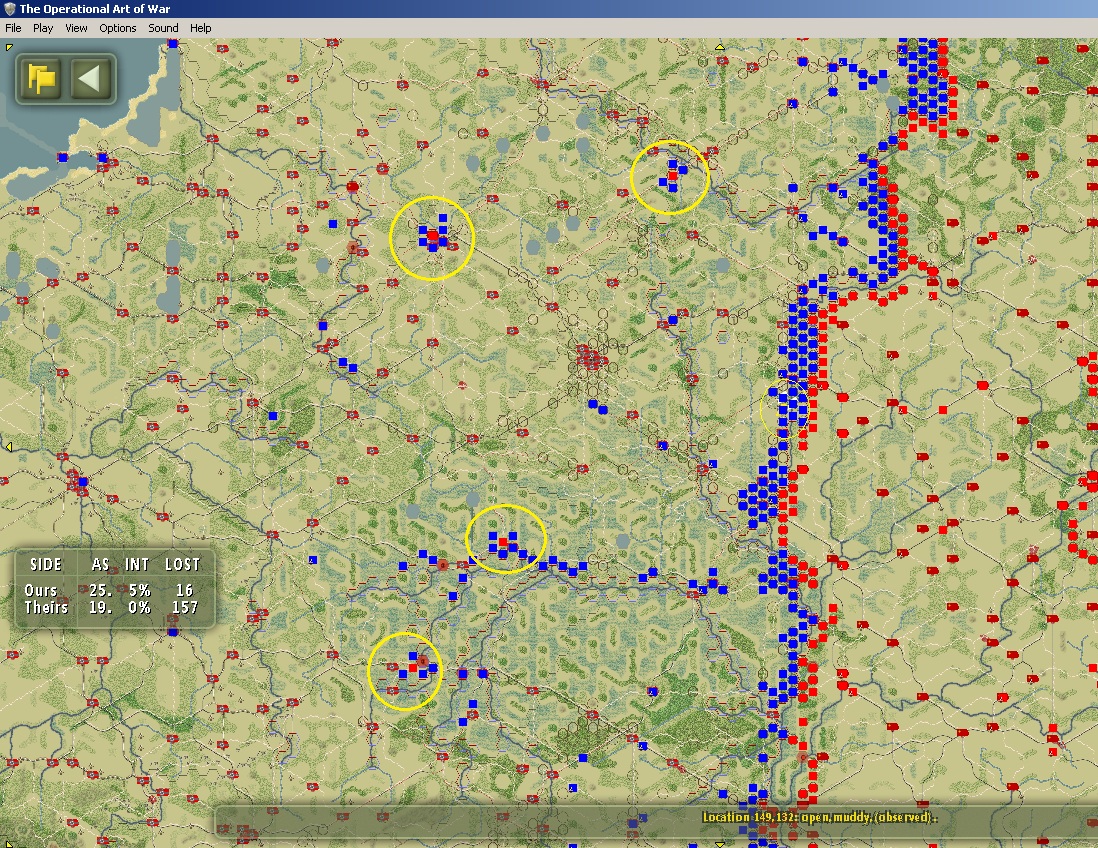The height and width of the screenshot is (848, 1098).
Task: Click the "Location 149,132: open,muddy,(observed)" status text
Action: [x=820, y=816]
